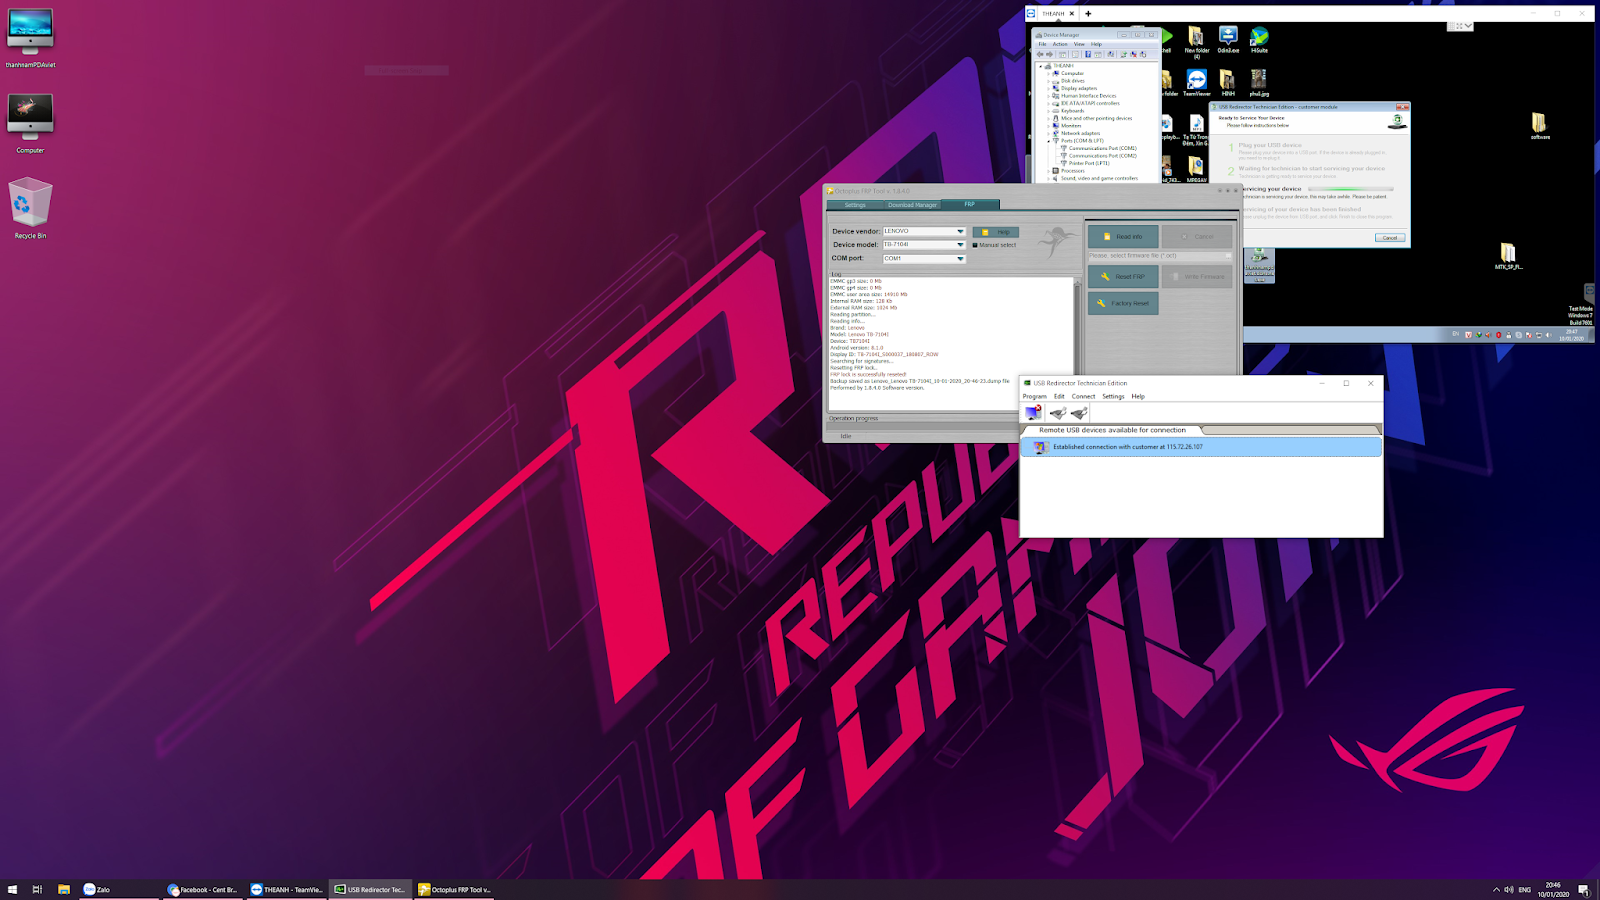This screenshot has width=1600, height=900.
Task: Expand the Network adapters node in Device Manager
Action: [1049, 133]
